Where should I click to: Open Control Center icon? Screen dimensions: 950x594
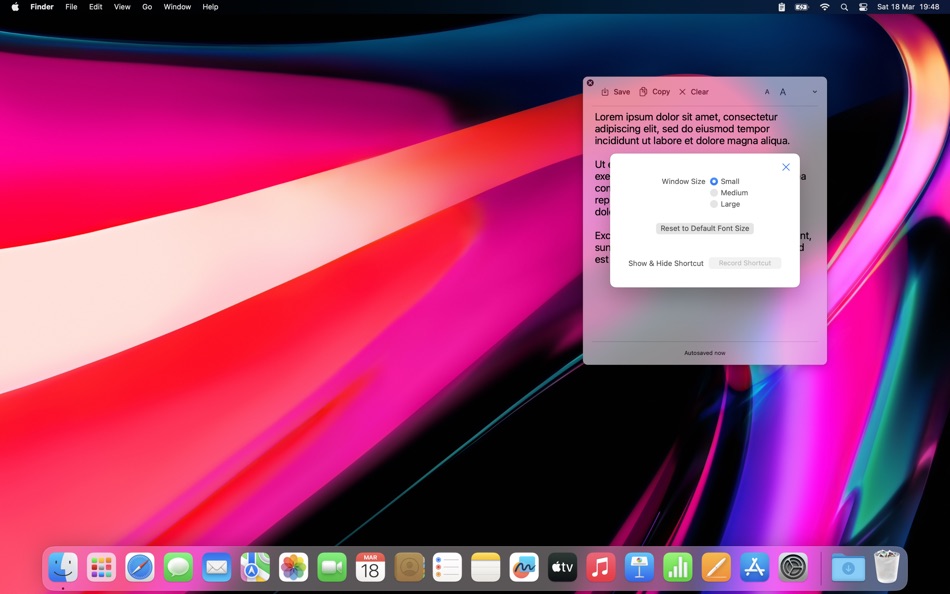pyautogui.click(x=863, y=7)
